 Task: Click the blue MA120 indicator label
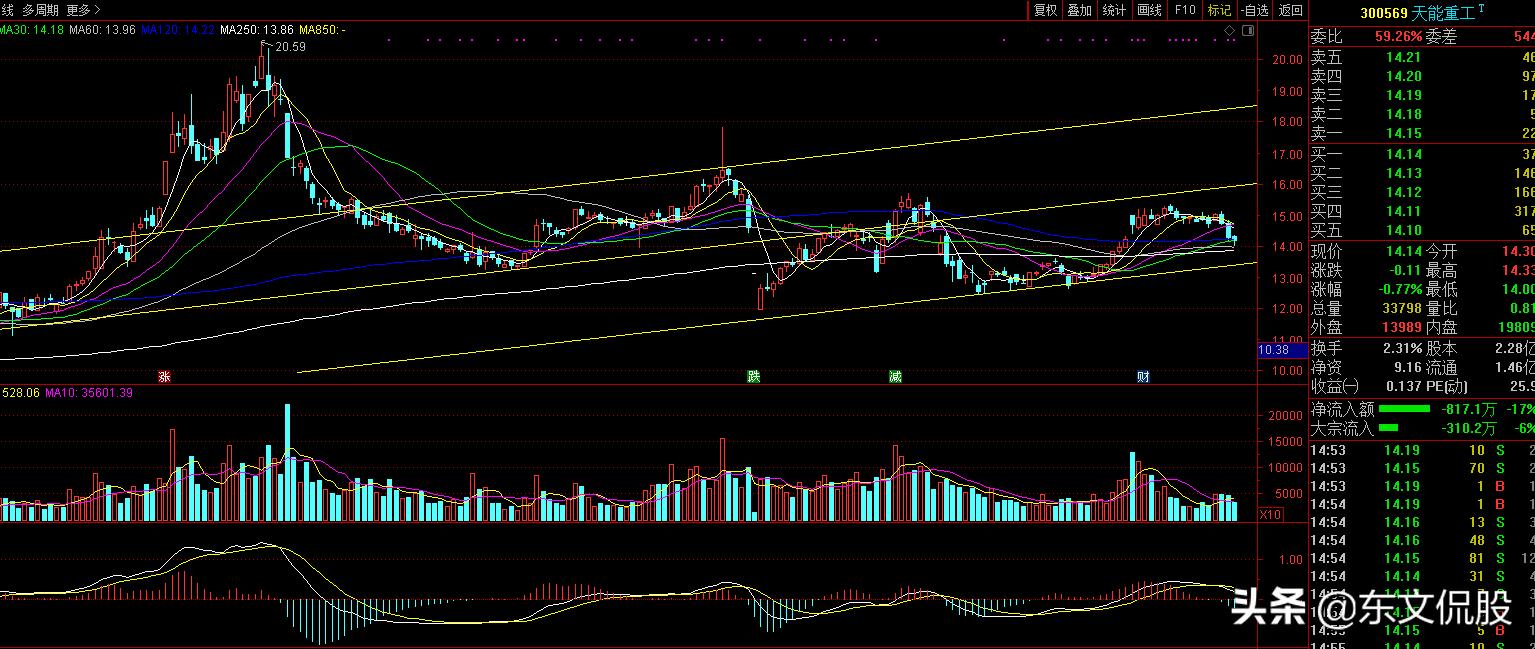pos(178,30)
